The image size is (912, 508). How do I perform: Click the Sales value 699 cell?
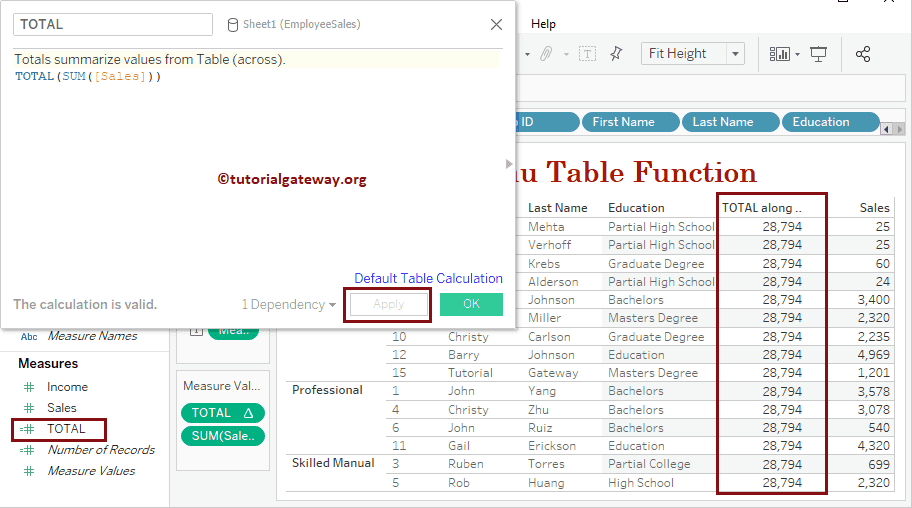click(879, 464)
